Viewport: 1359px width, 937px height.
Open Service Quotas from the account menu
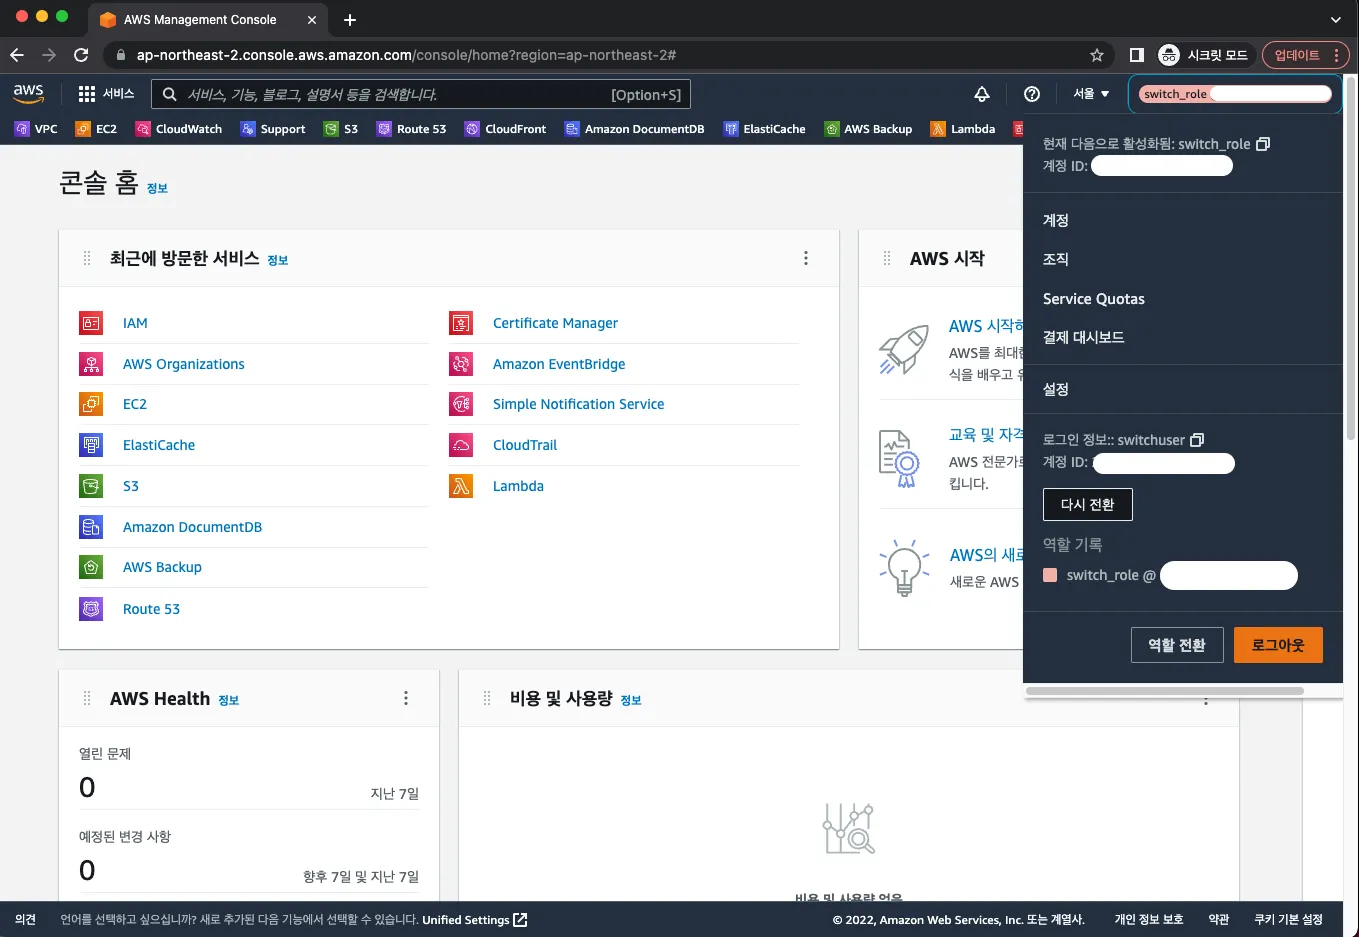[1094, 299]
